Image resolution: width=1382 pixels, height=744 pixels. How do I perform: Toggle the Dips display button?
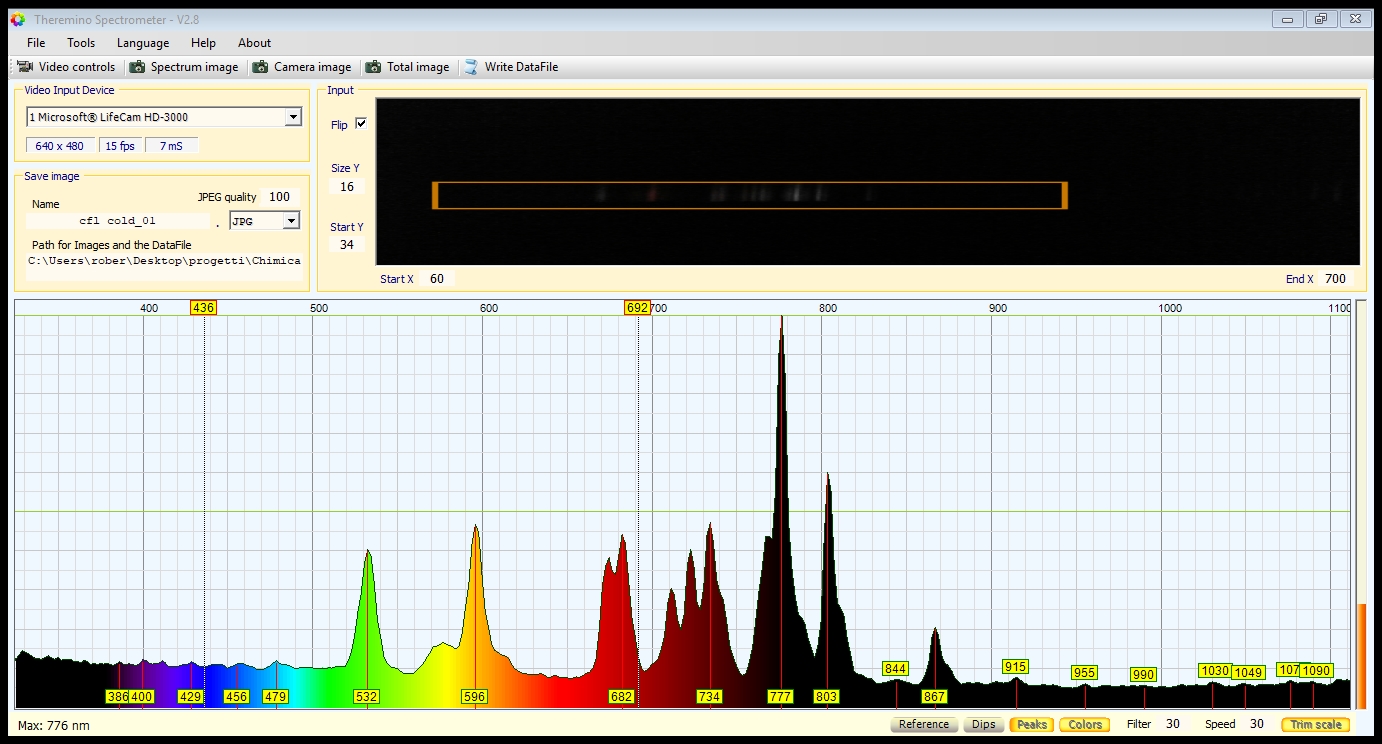click(983, 724)
